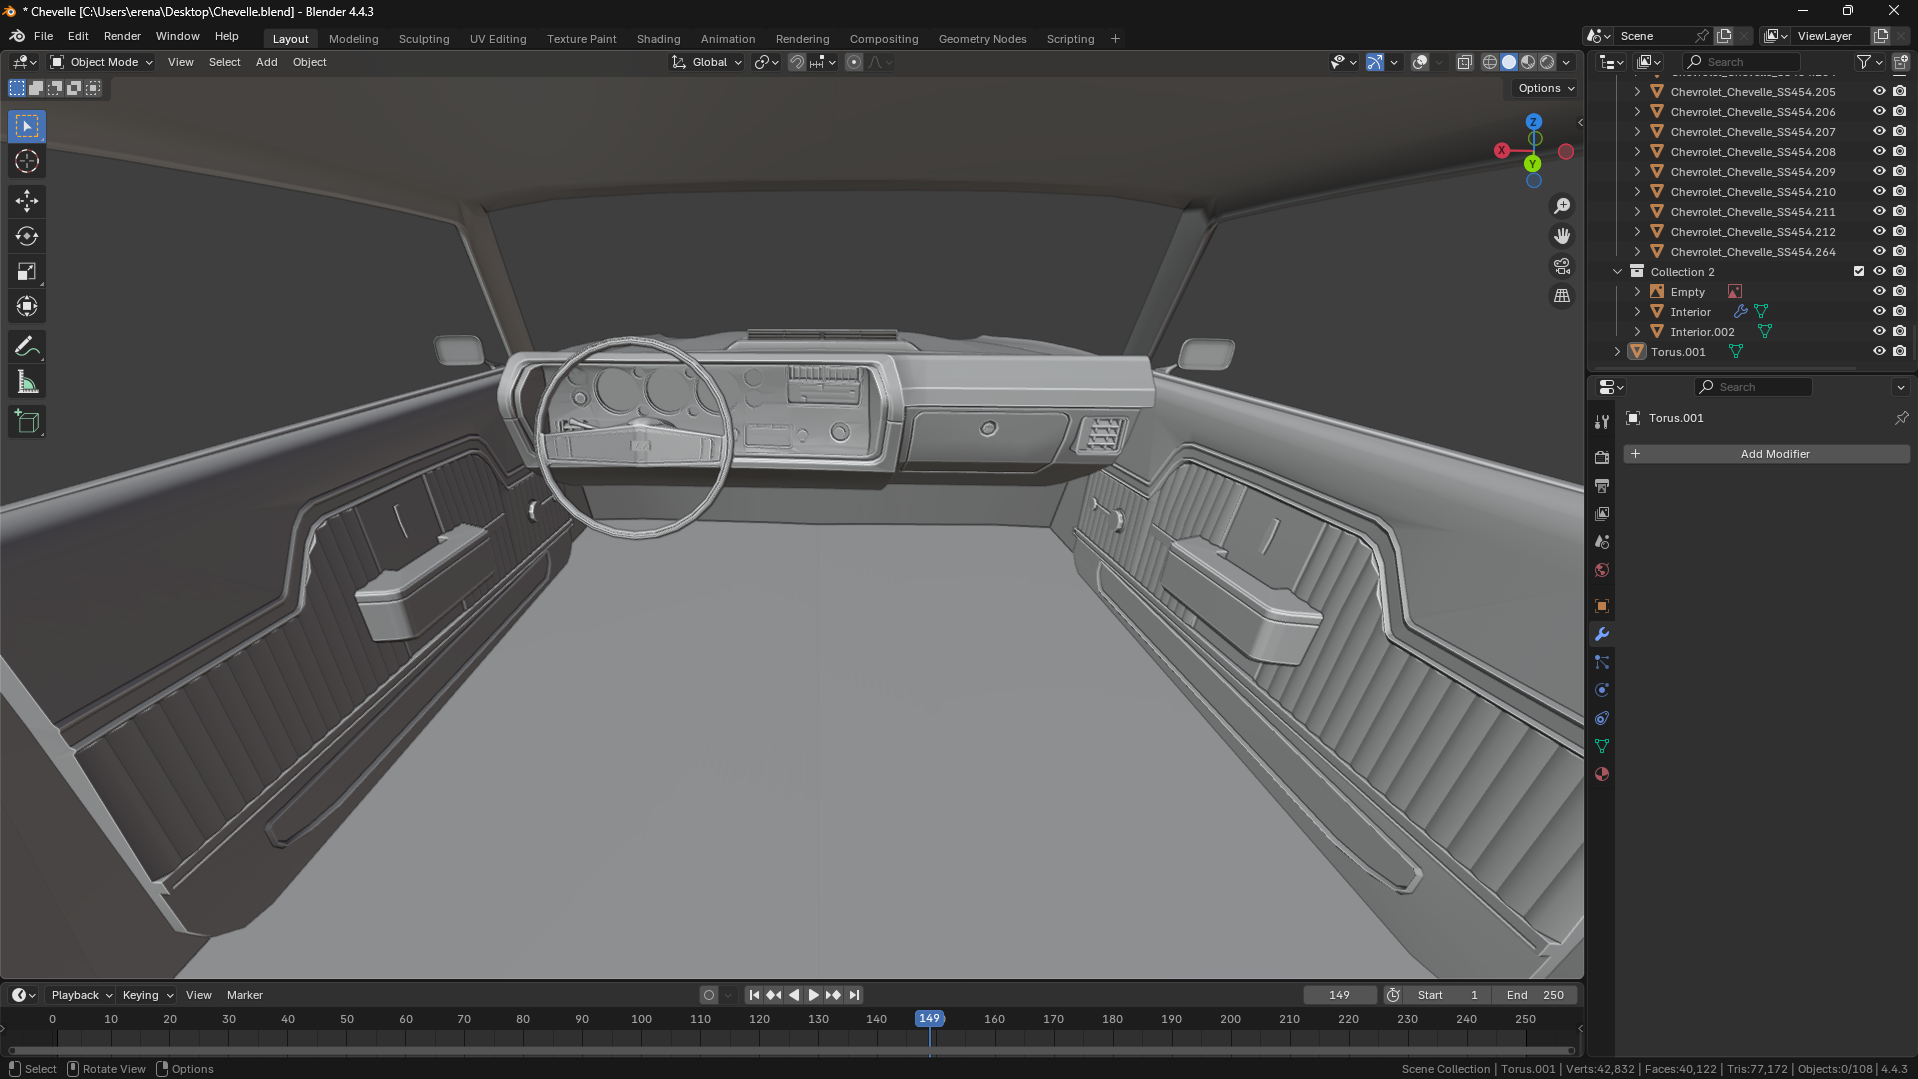Toggle proportional editing in header
The image size is (1918, 1079).
tap(854, 62)
